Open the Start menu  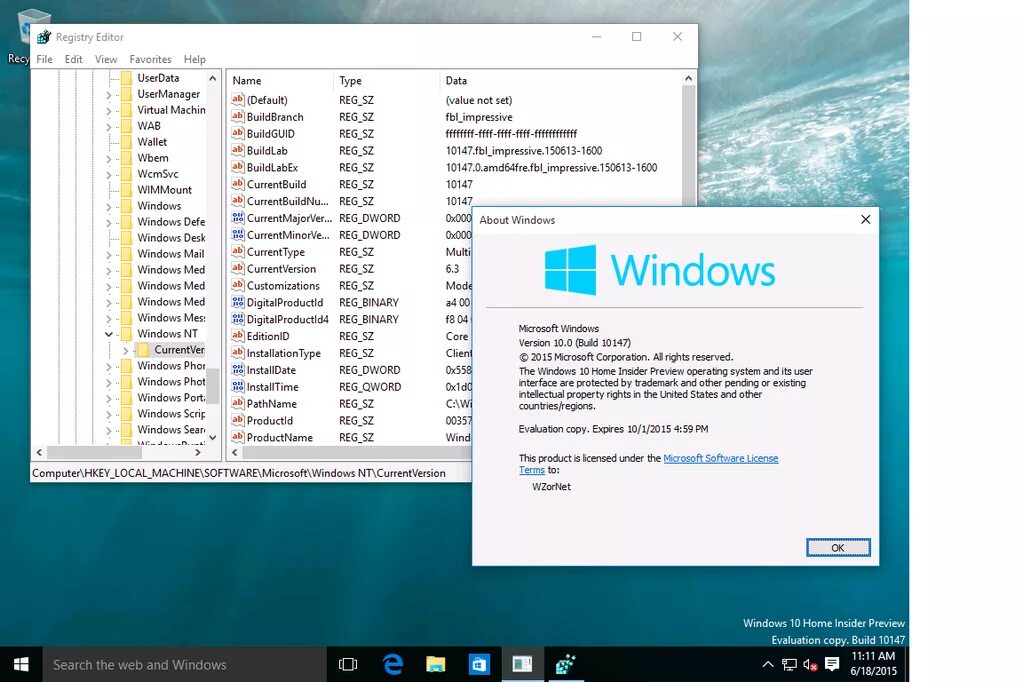(20, 664)
